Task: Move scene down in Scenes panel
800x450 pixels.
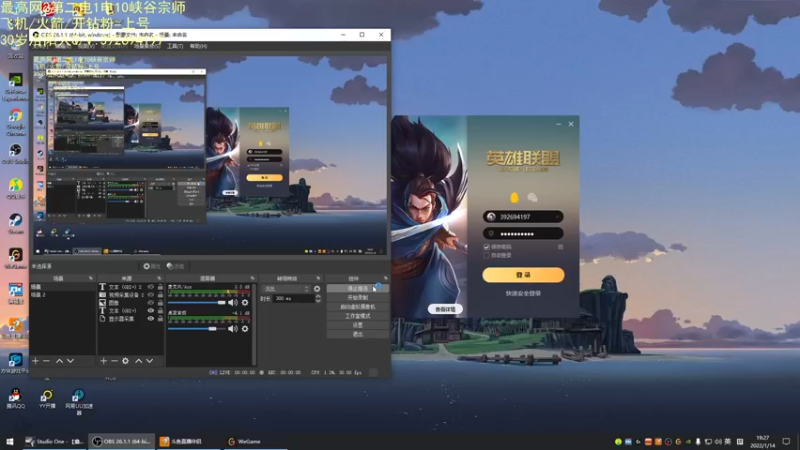Action: [x=70, y=361]
